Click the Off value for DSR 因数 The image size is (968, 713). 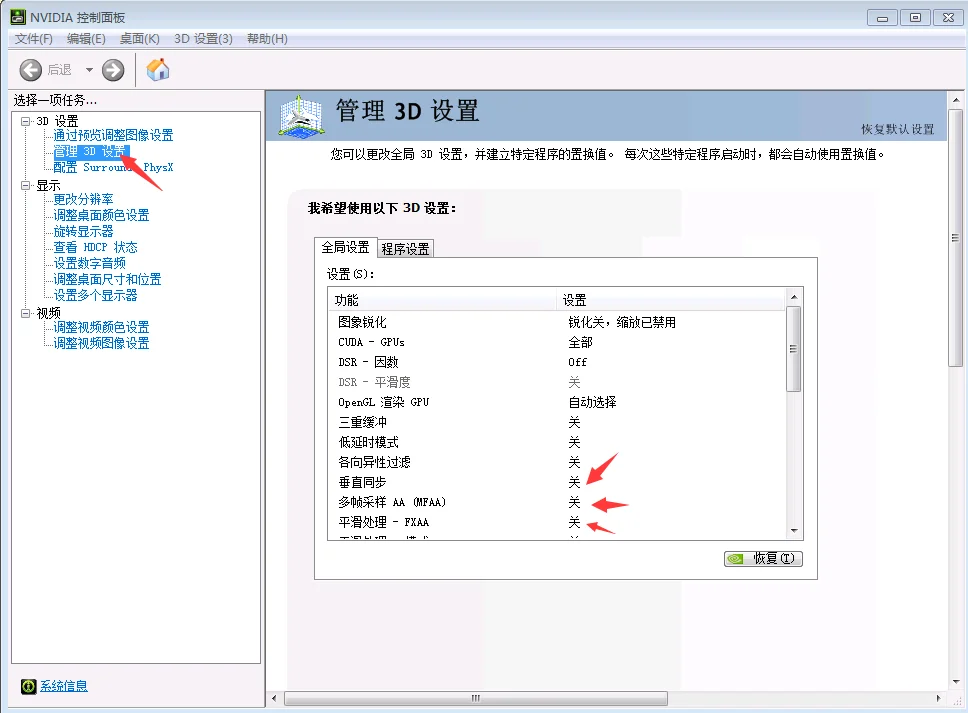click(x=577, y=362)
